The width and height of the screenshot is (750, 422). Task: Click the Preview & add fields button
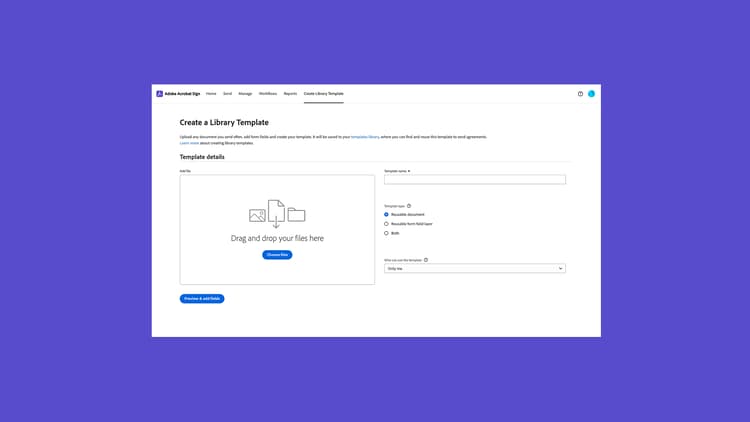coord(202,299)
